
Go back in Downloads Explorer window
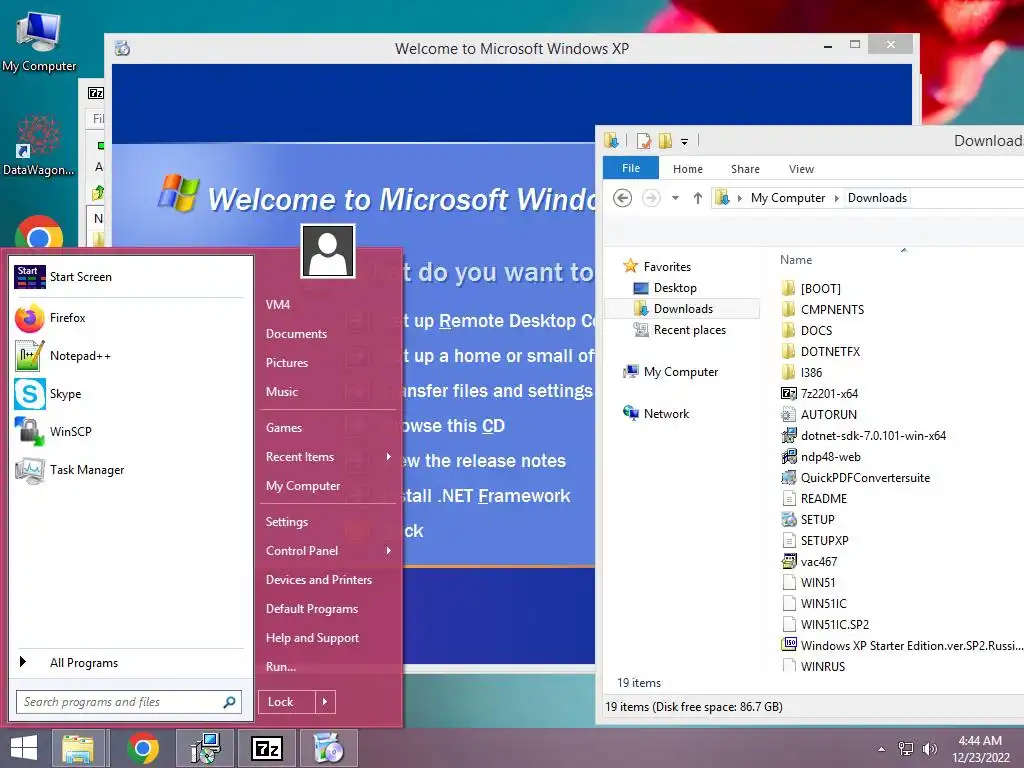tap(622, 198)
